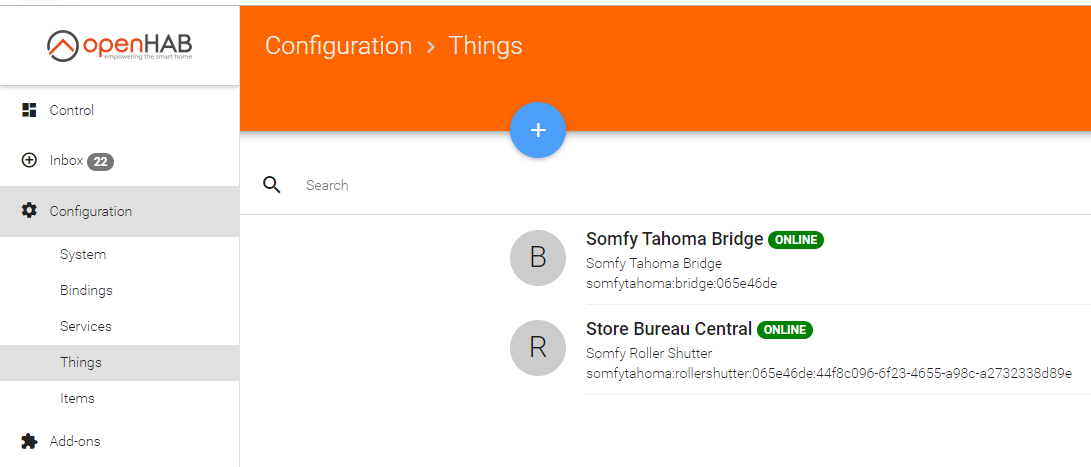Collapse the Configuration menu section

(x=120, y=211)
